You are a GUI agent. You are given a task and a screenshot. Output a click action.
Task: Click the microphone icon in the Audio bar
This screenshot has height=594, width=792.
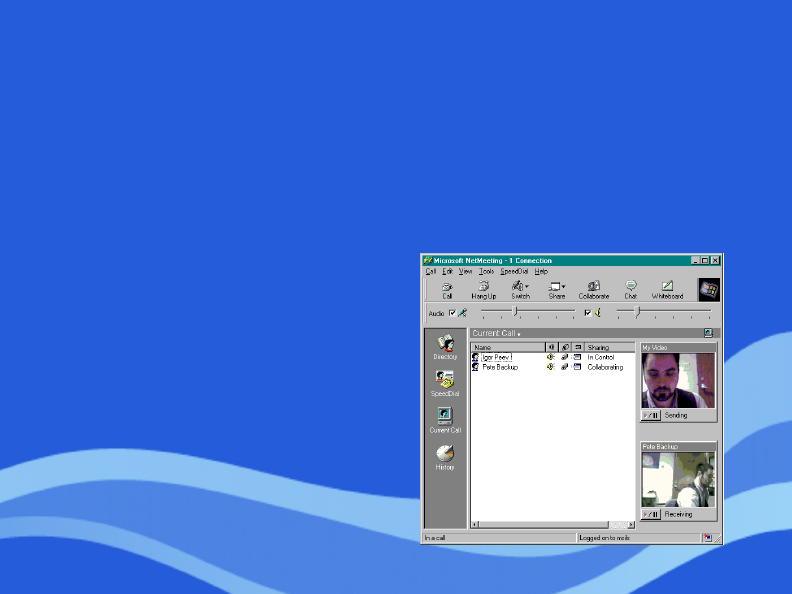coord(462,313)
